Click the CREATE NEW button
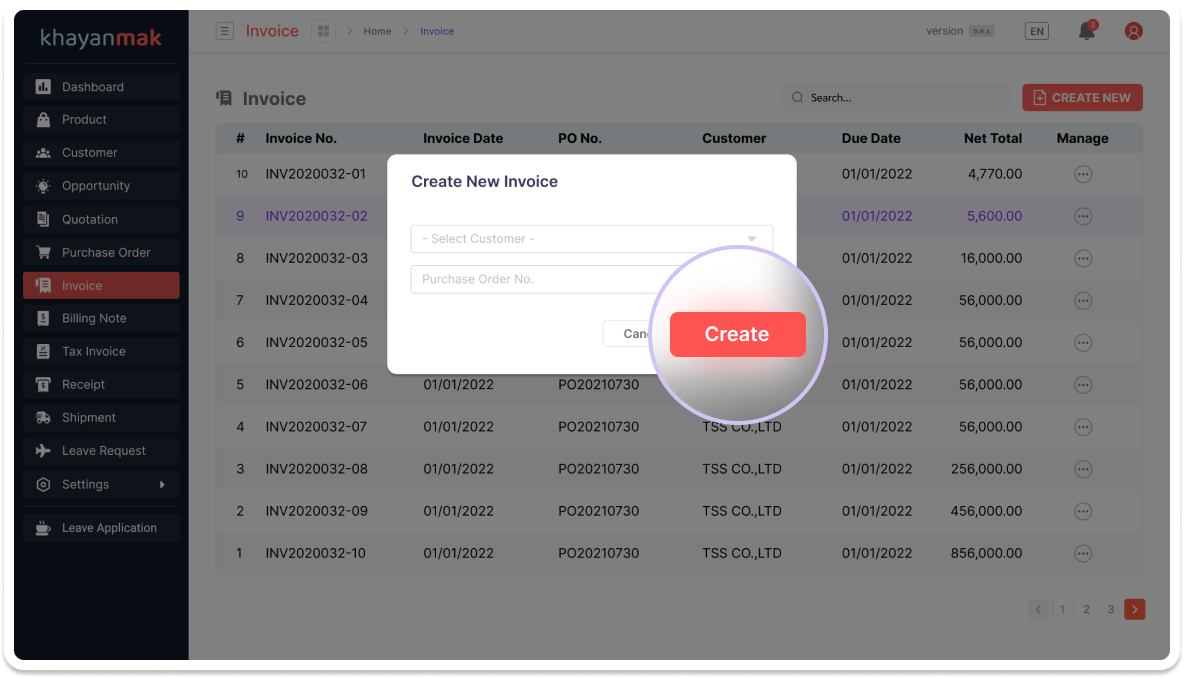The image size is (1184, 678). [1082, 98]
